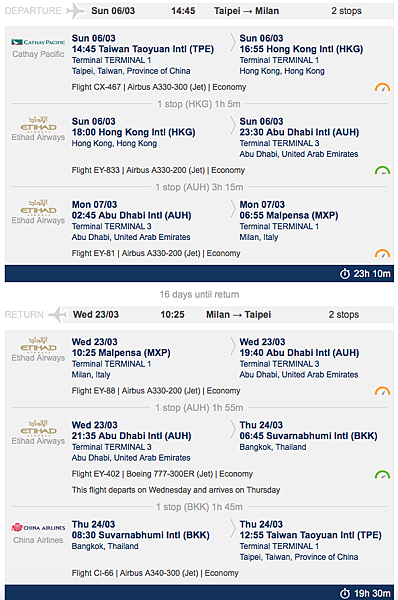The image size is (398, 600).
Task: Click the stopwatch icon next to 19h 30m
Action: 345,593
